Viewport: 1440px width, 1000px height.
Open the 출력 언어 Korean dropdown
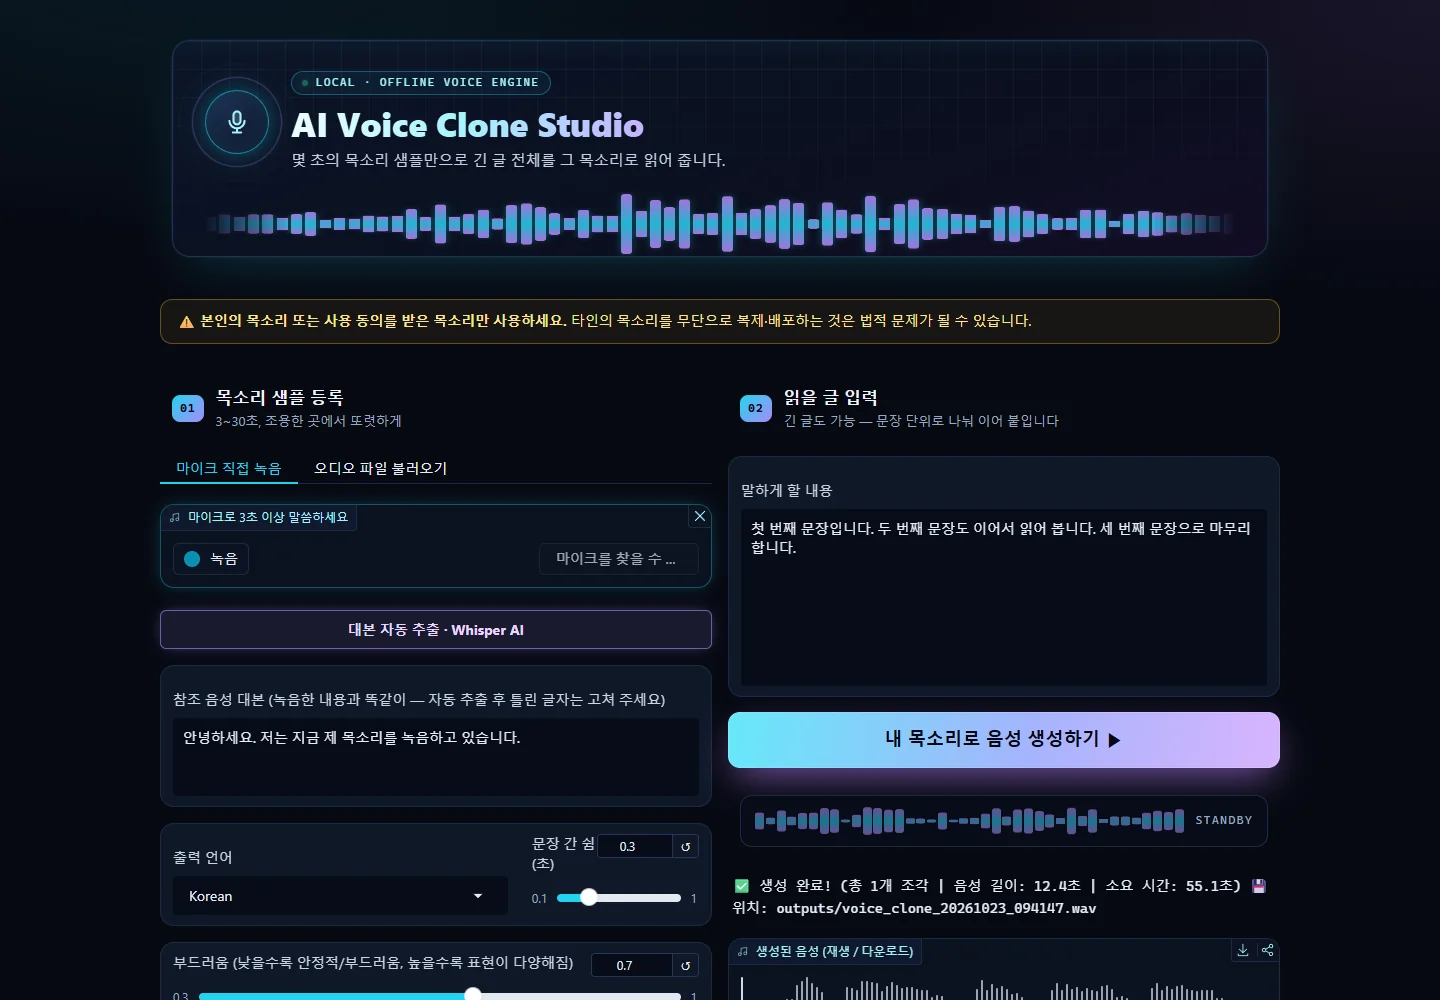(x=340, y=896)
